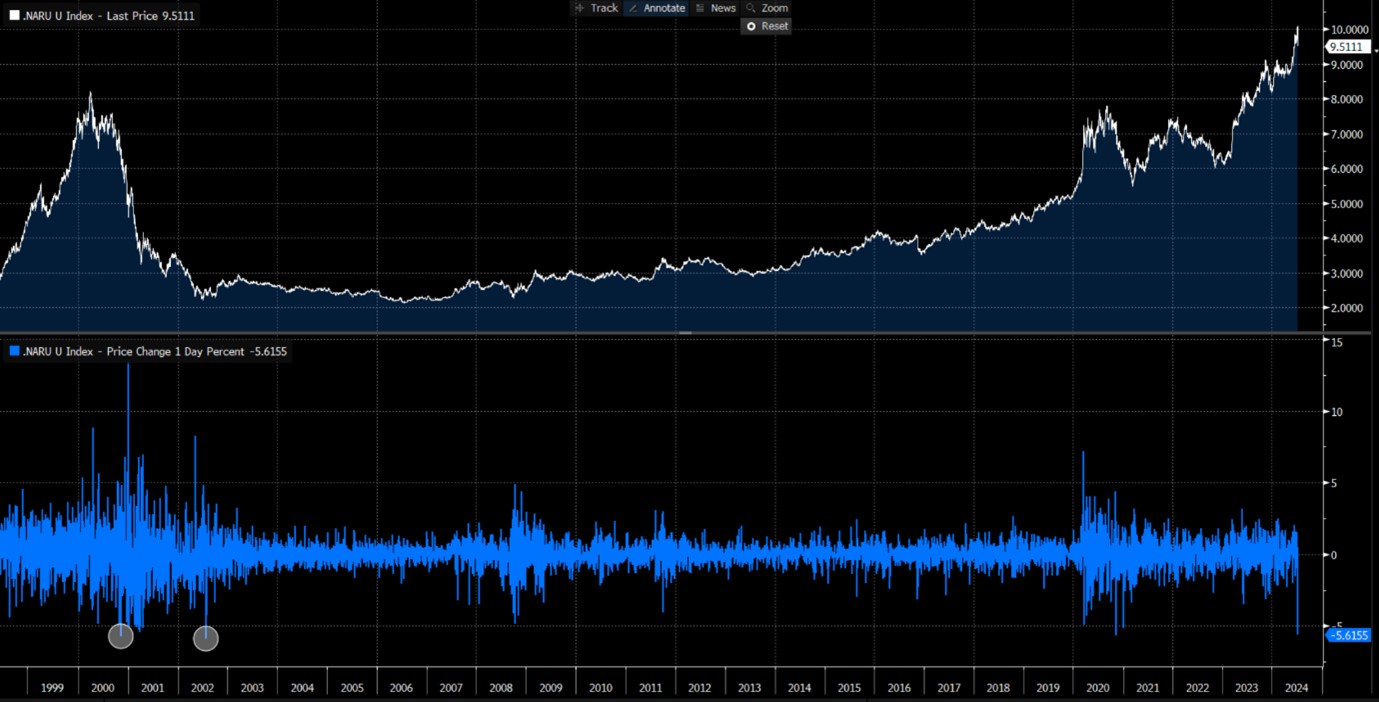Select the 4.0000 axis label
Viewport: 1379px width, 702px height.
(x=1347, y=239)
